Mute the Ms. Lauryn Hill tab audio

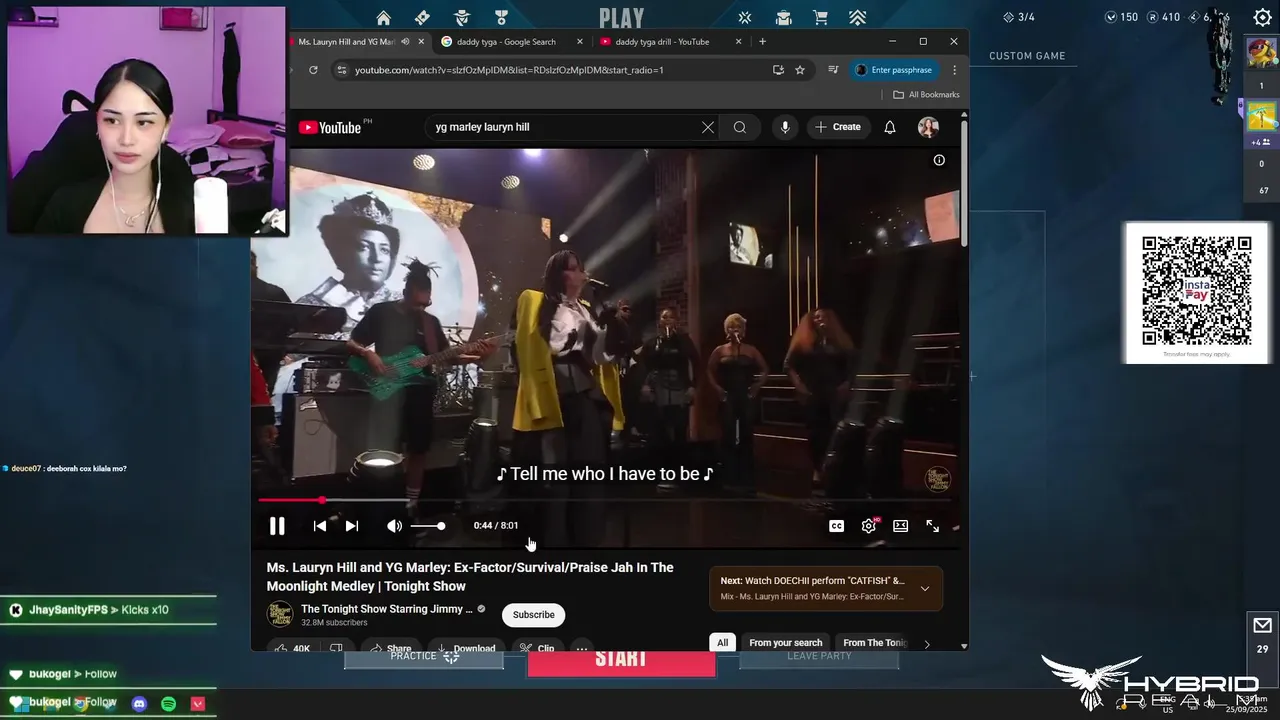pyautogui.click(x=405, y=42)
